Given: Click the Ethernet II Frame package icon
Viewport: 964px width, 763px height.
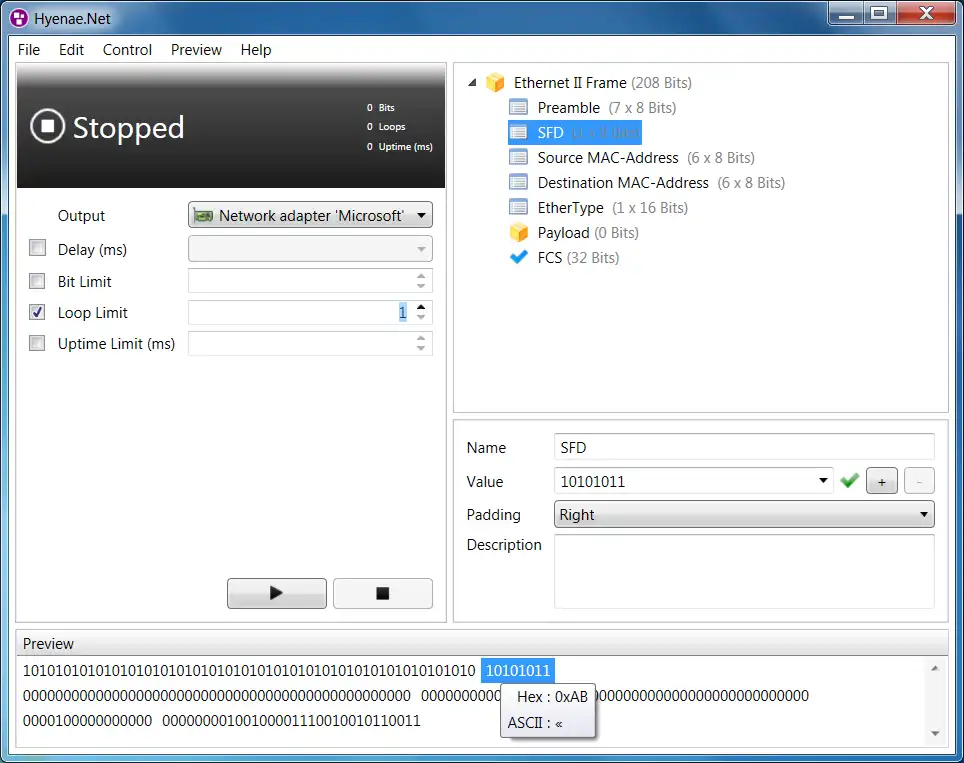Looking at the screenshot, I should click(x=495, y=82).
